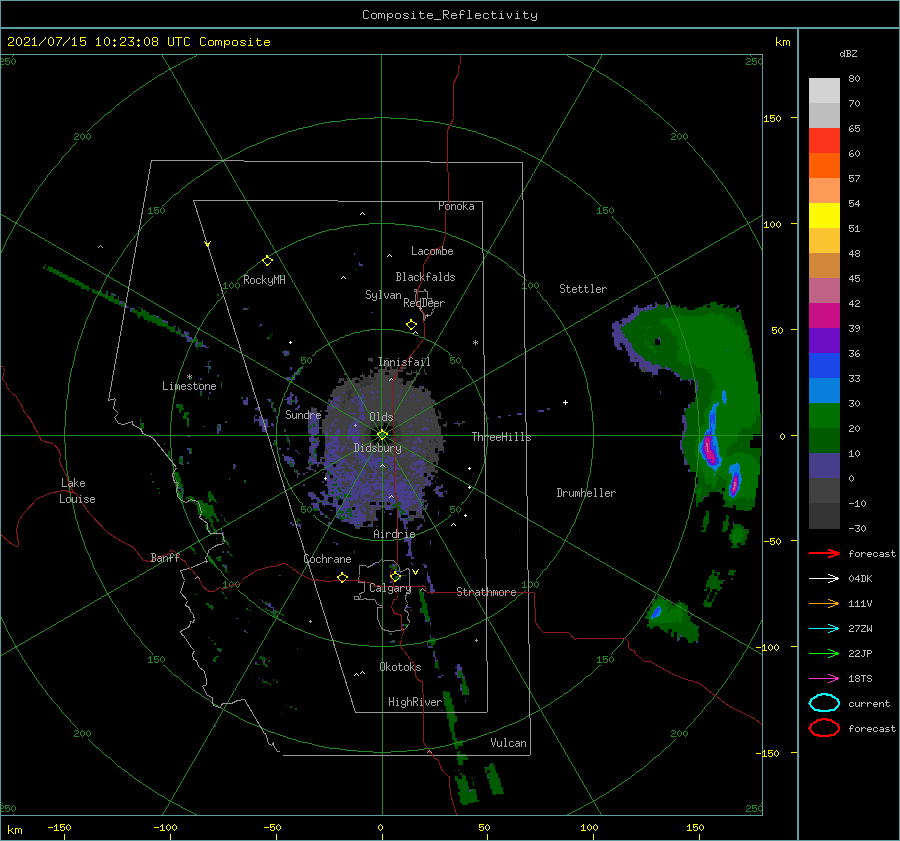Click the white 04DK arrow legend icon
Screen dimensions: 900x841
824,578
